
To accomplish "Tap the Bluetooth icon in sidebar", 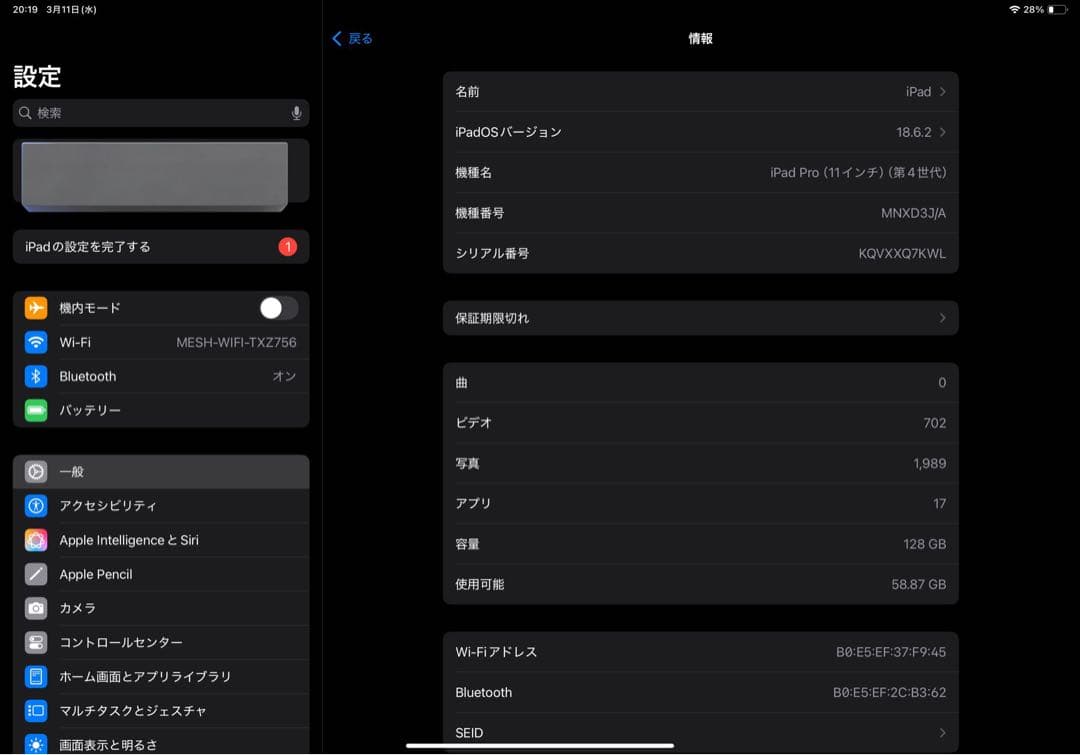I will click(36, 376).
